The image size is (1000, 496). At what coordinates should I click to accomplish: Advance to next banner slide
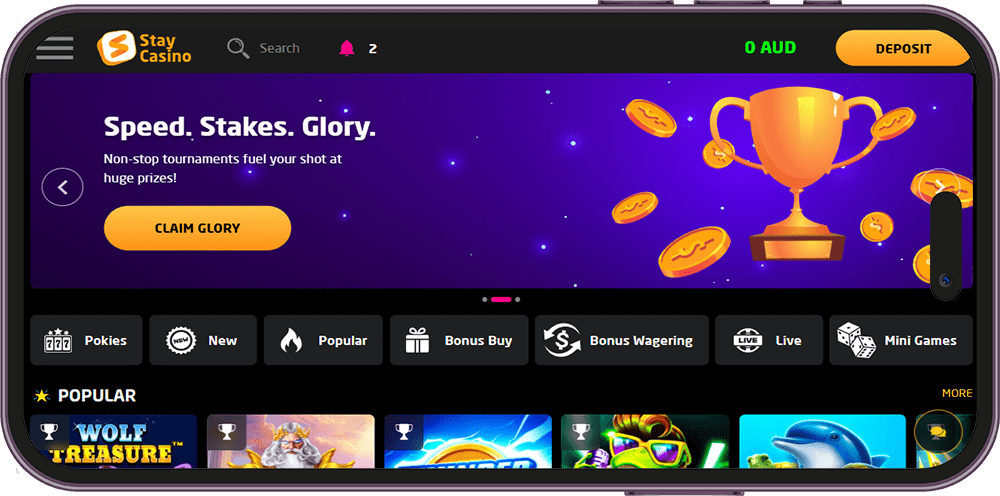coord(939,187)
